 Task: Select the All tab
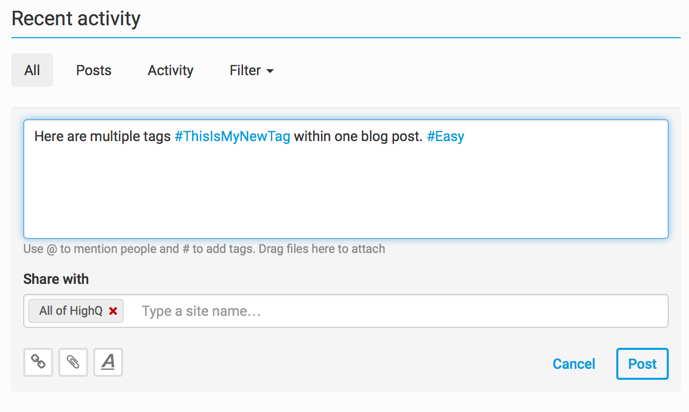pyautogui.click(x=32, y=70)
